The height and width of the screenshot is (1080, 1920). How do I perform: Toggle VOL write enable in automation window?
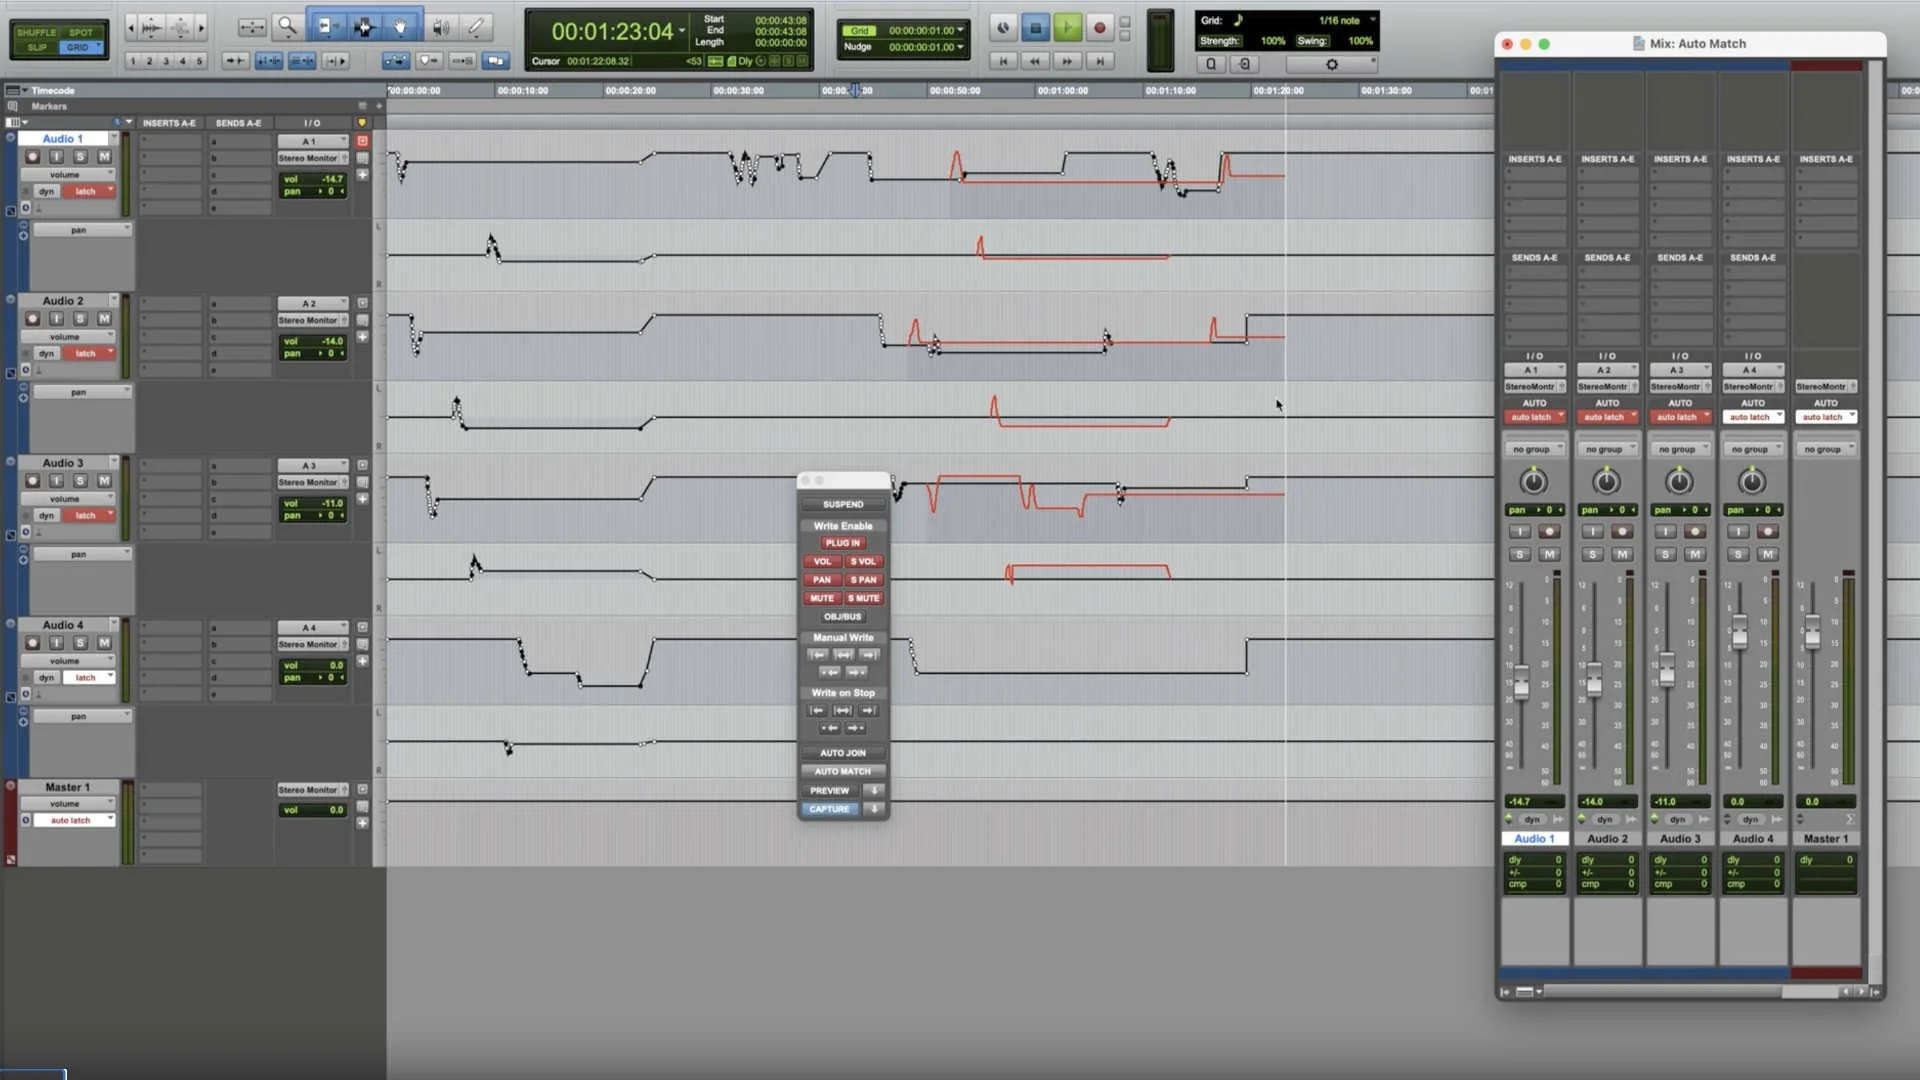822,561
